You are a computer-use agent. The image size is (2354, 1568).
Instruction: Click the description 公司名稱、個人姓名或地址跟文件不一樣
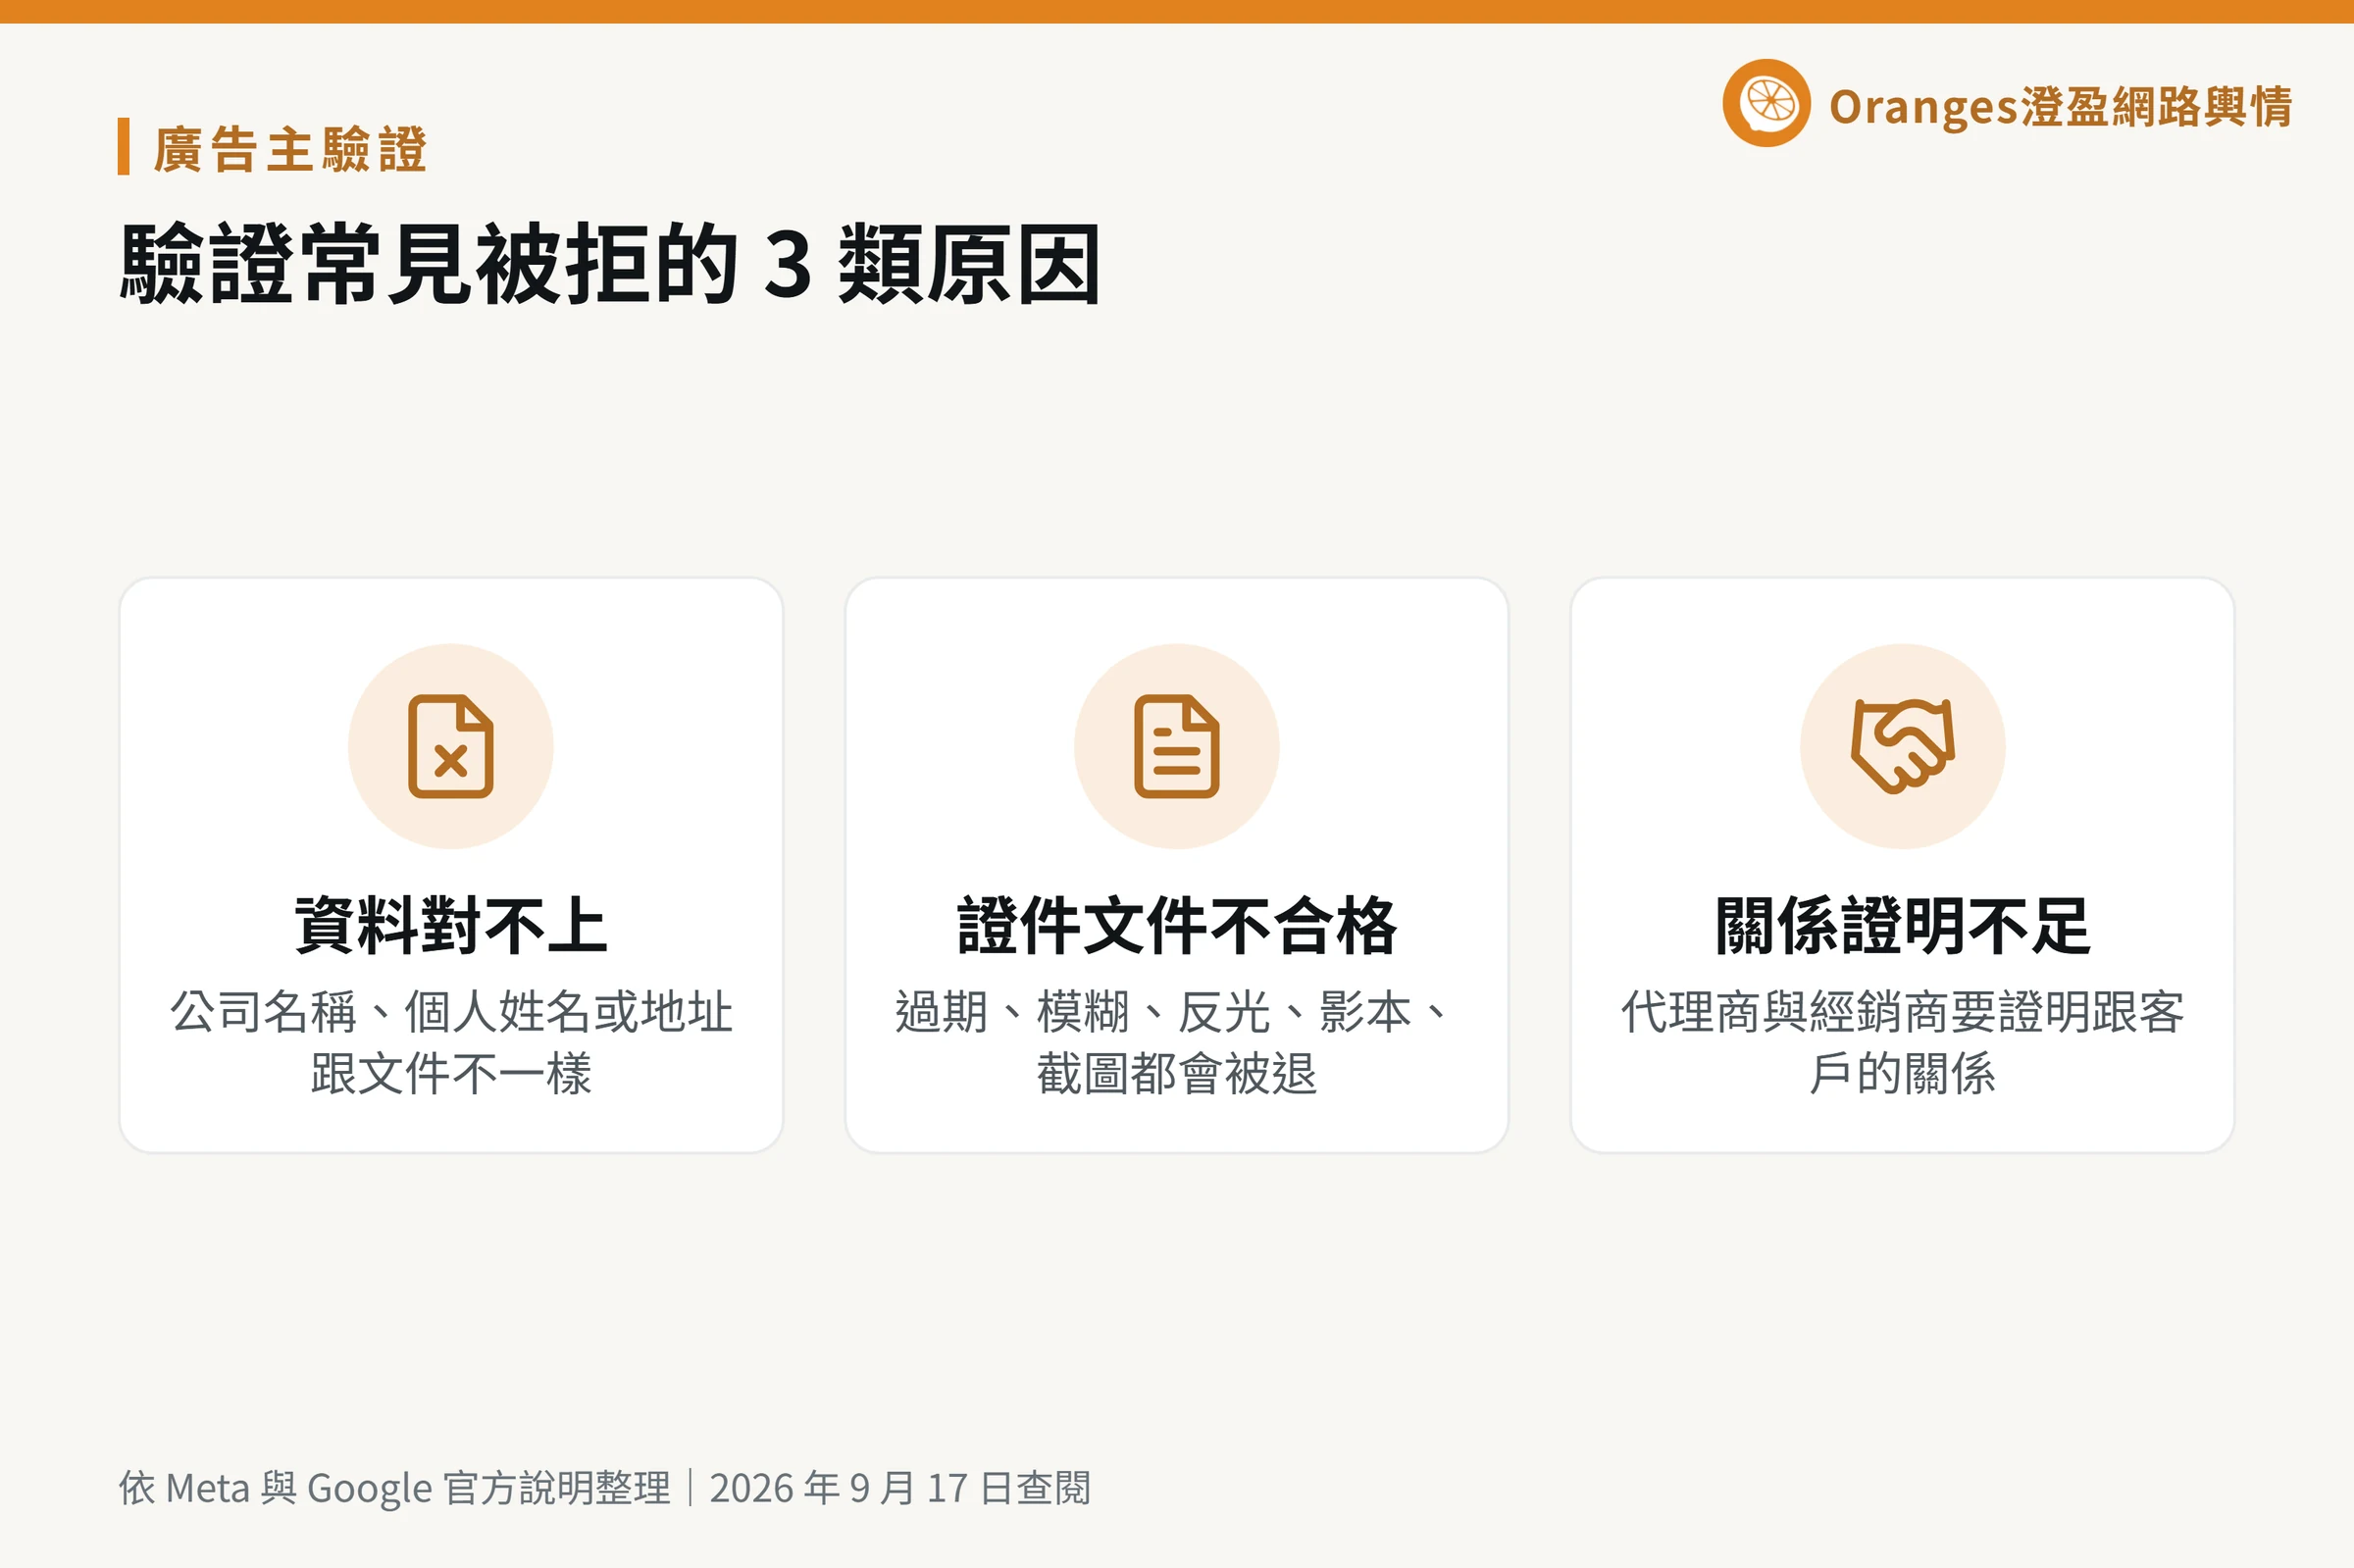coord(451,1042)
